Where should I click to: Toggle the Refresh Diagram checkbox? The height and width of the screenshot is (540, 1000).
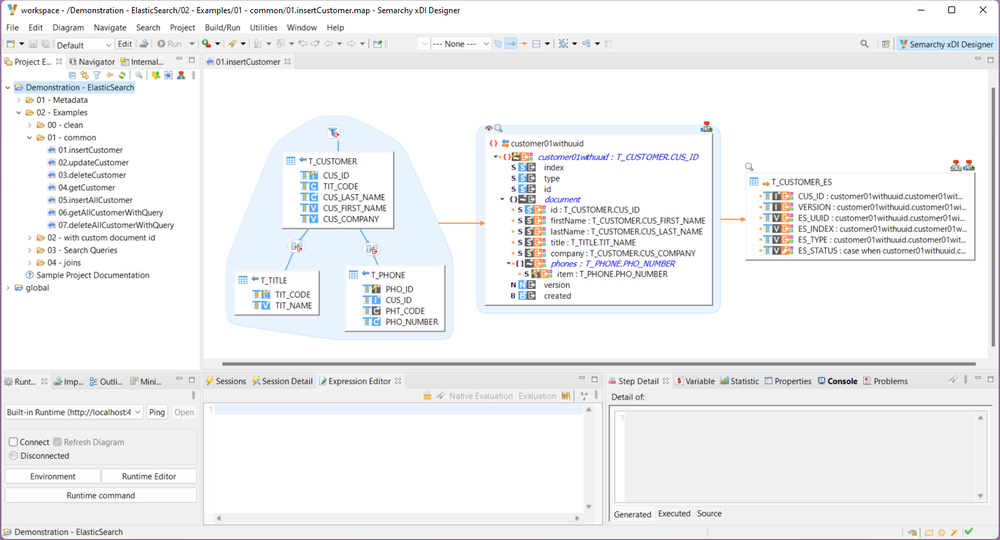[x=58, y=442]
